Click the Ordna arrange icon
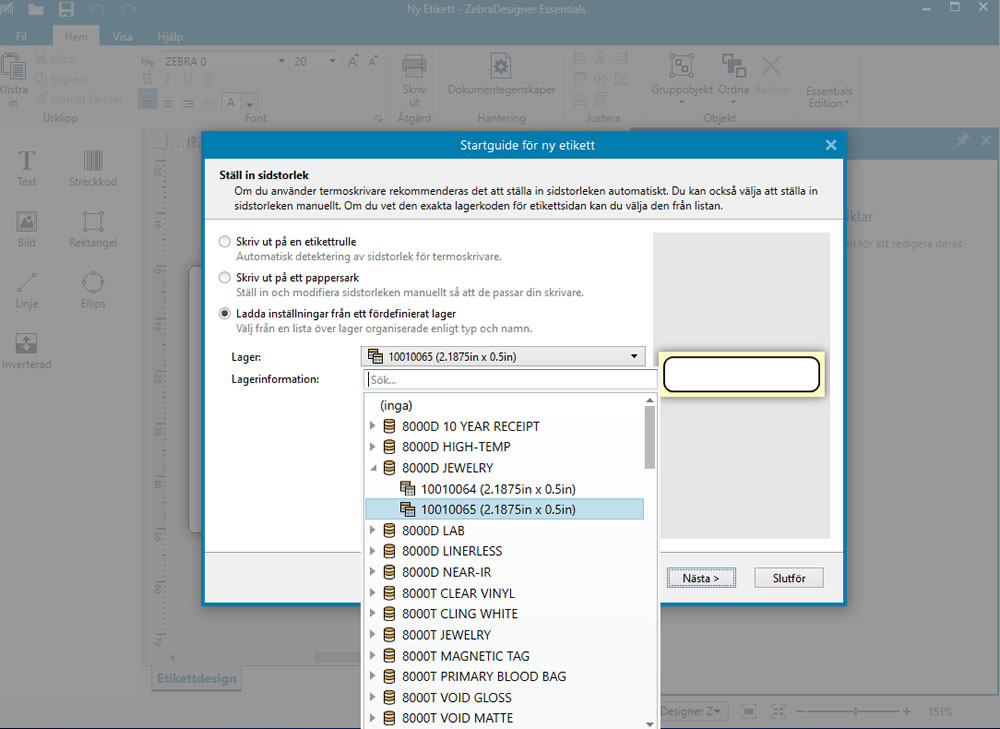 pyautogui.click(x=733, y=66)
